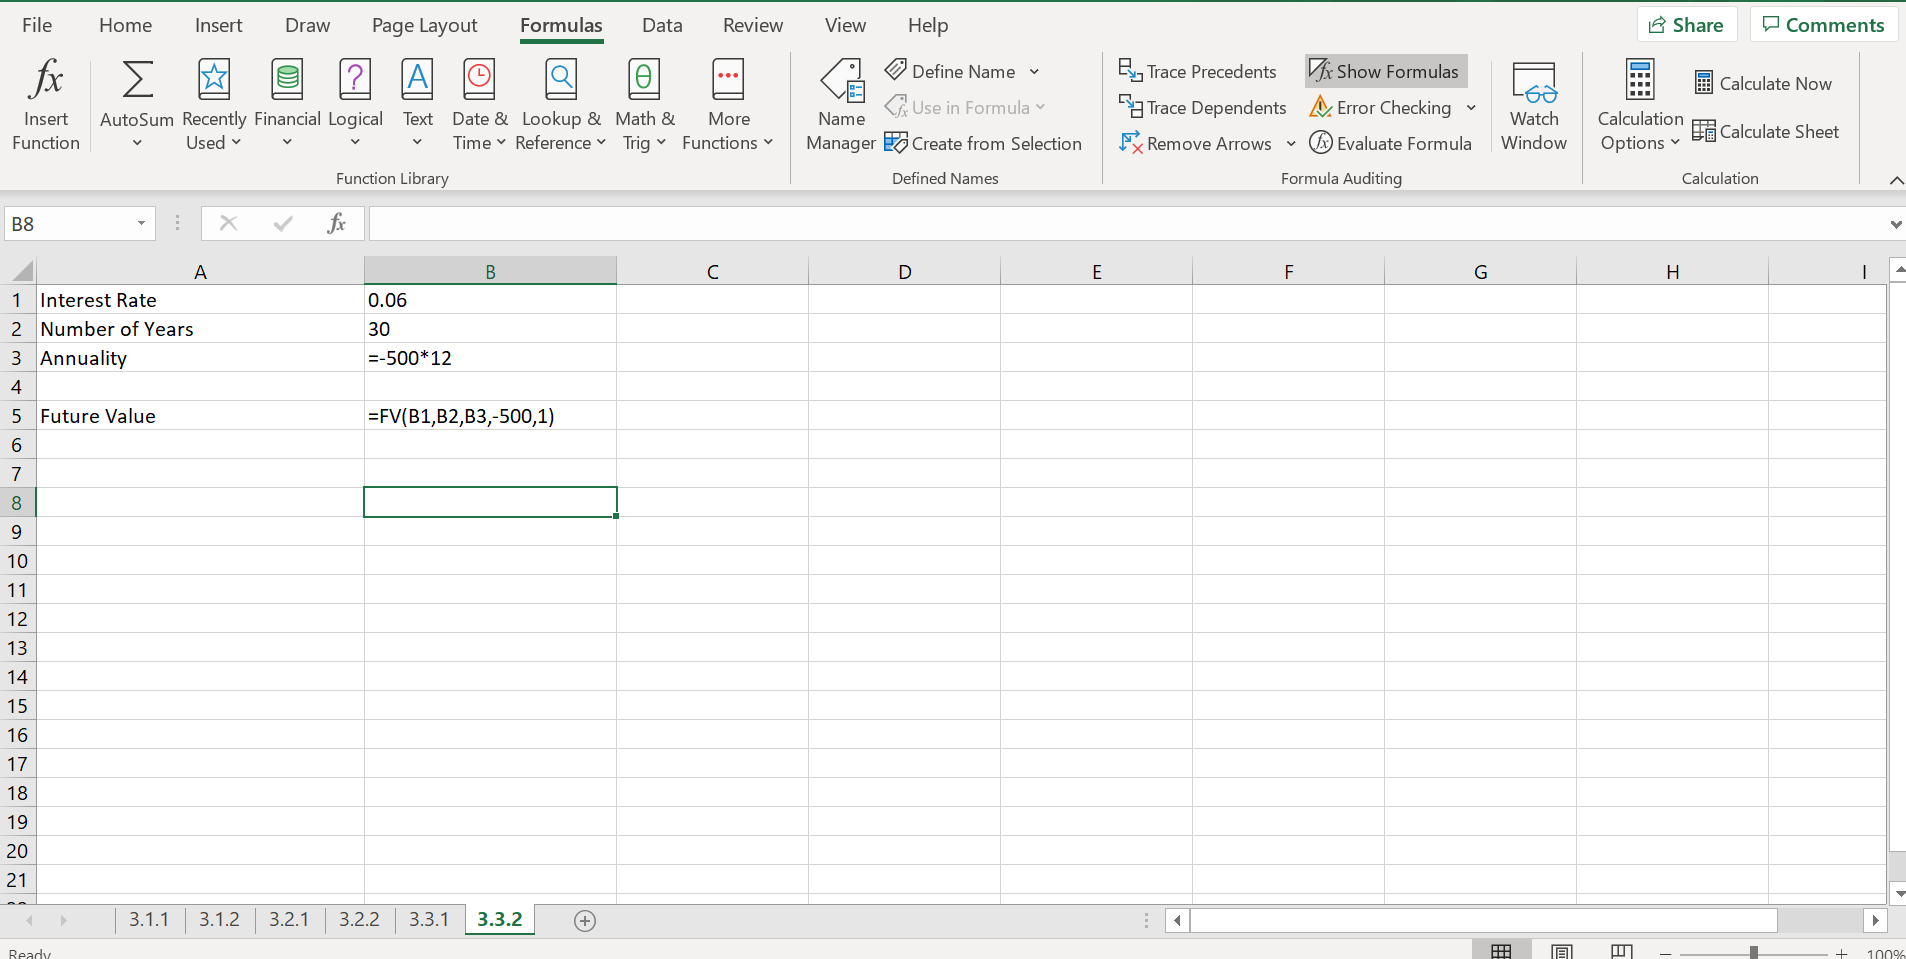Expand the Define Name dropdown arrow

[x=1034, y=71]
